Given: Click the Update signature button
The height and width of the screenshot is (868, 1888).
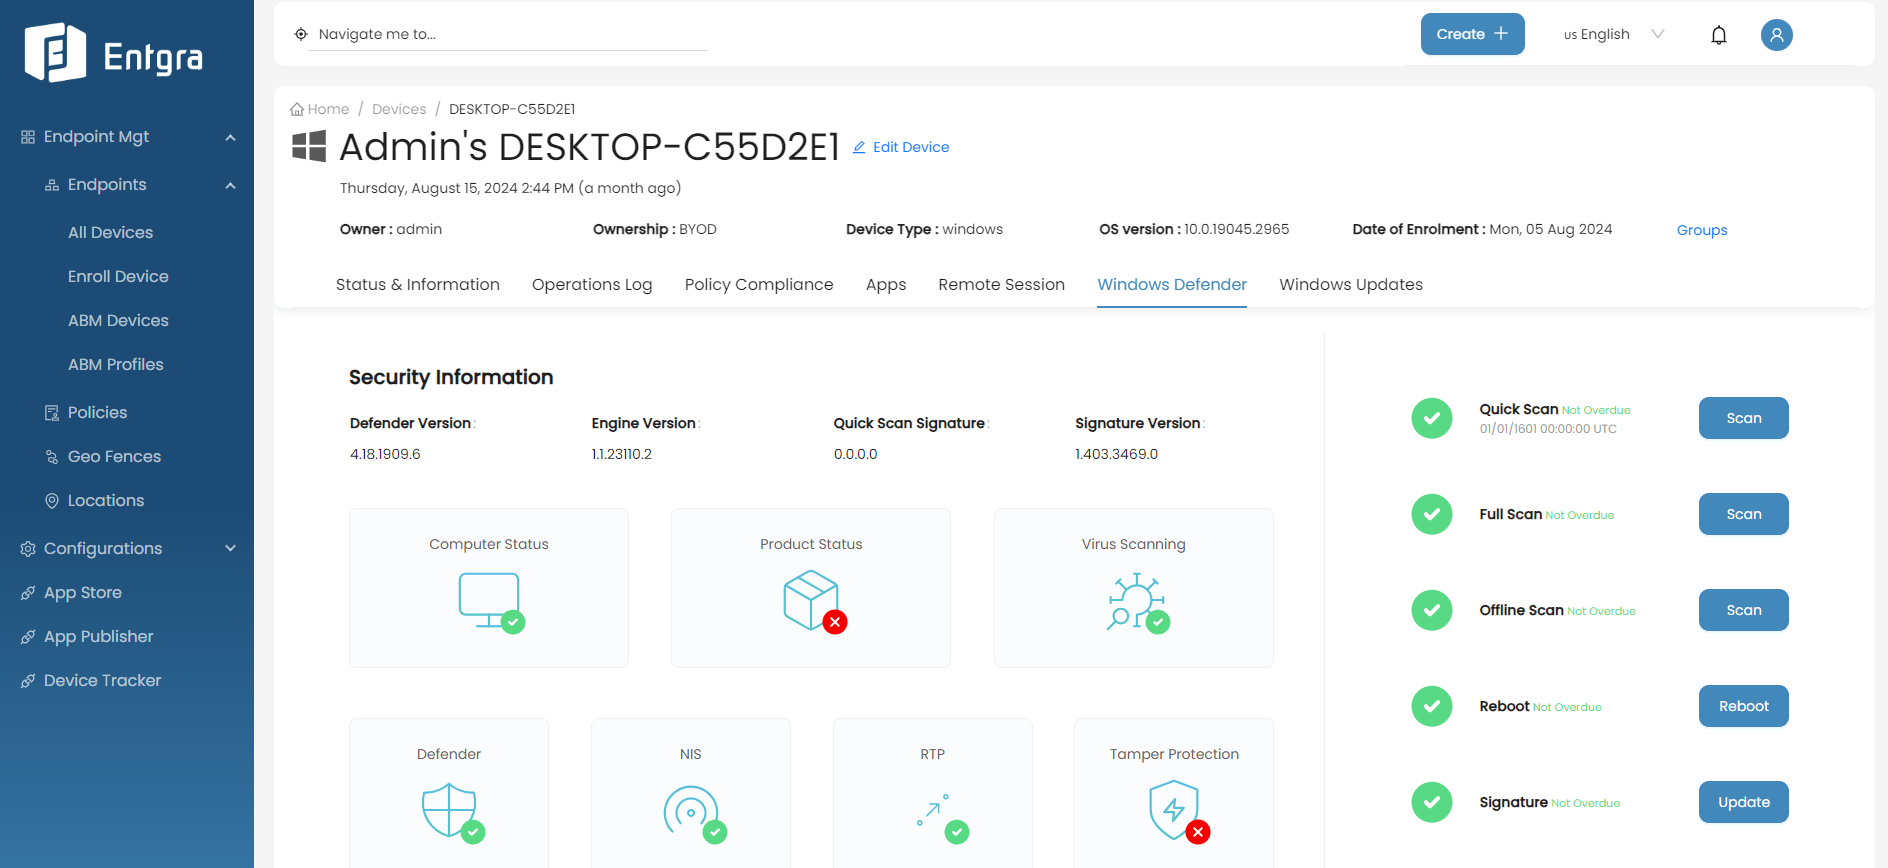Looking at the screenshot, I should pyautogui.click(x=1743, y=802).
